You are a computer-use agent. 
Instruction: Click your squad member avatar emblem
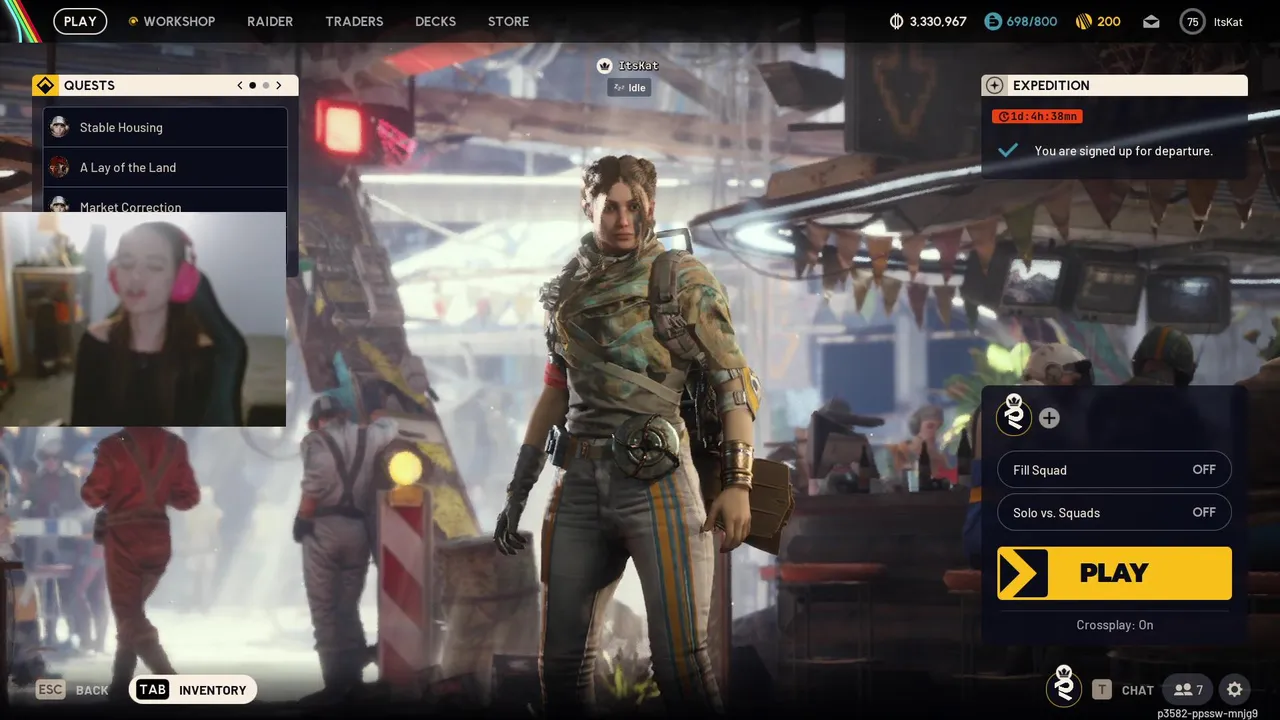tap(1014, 415)
